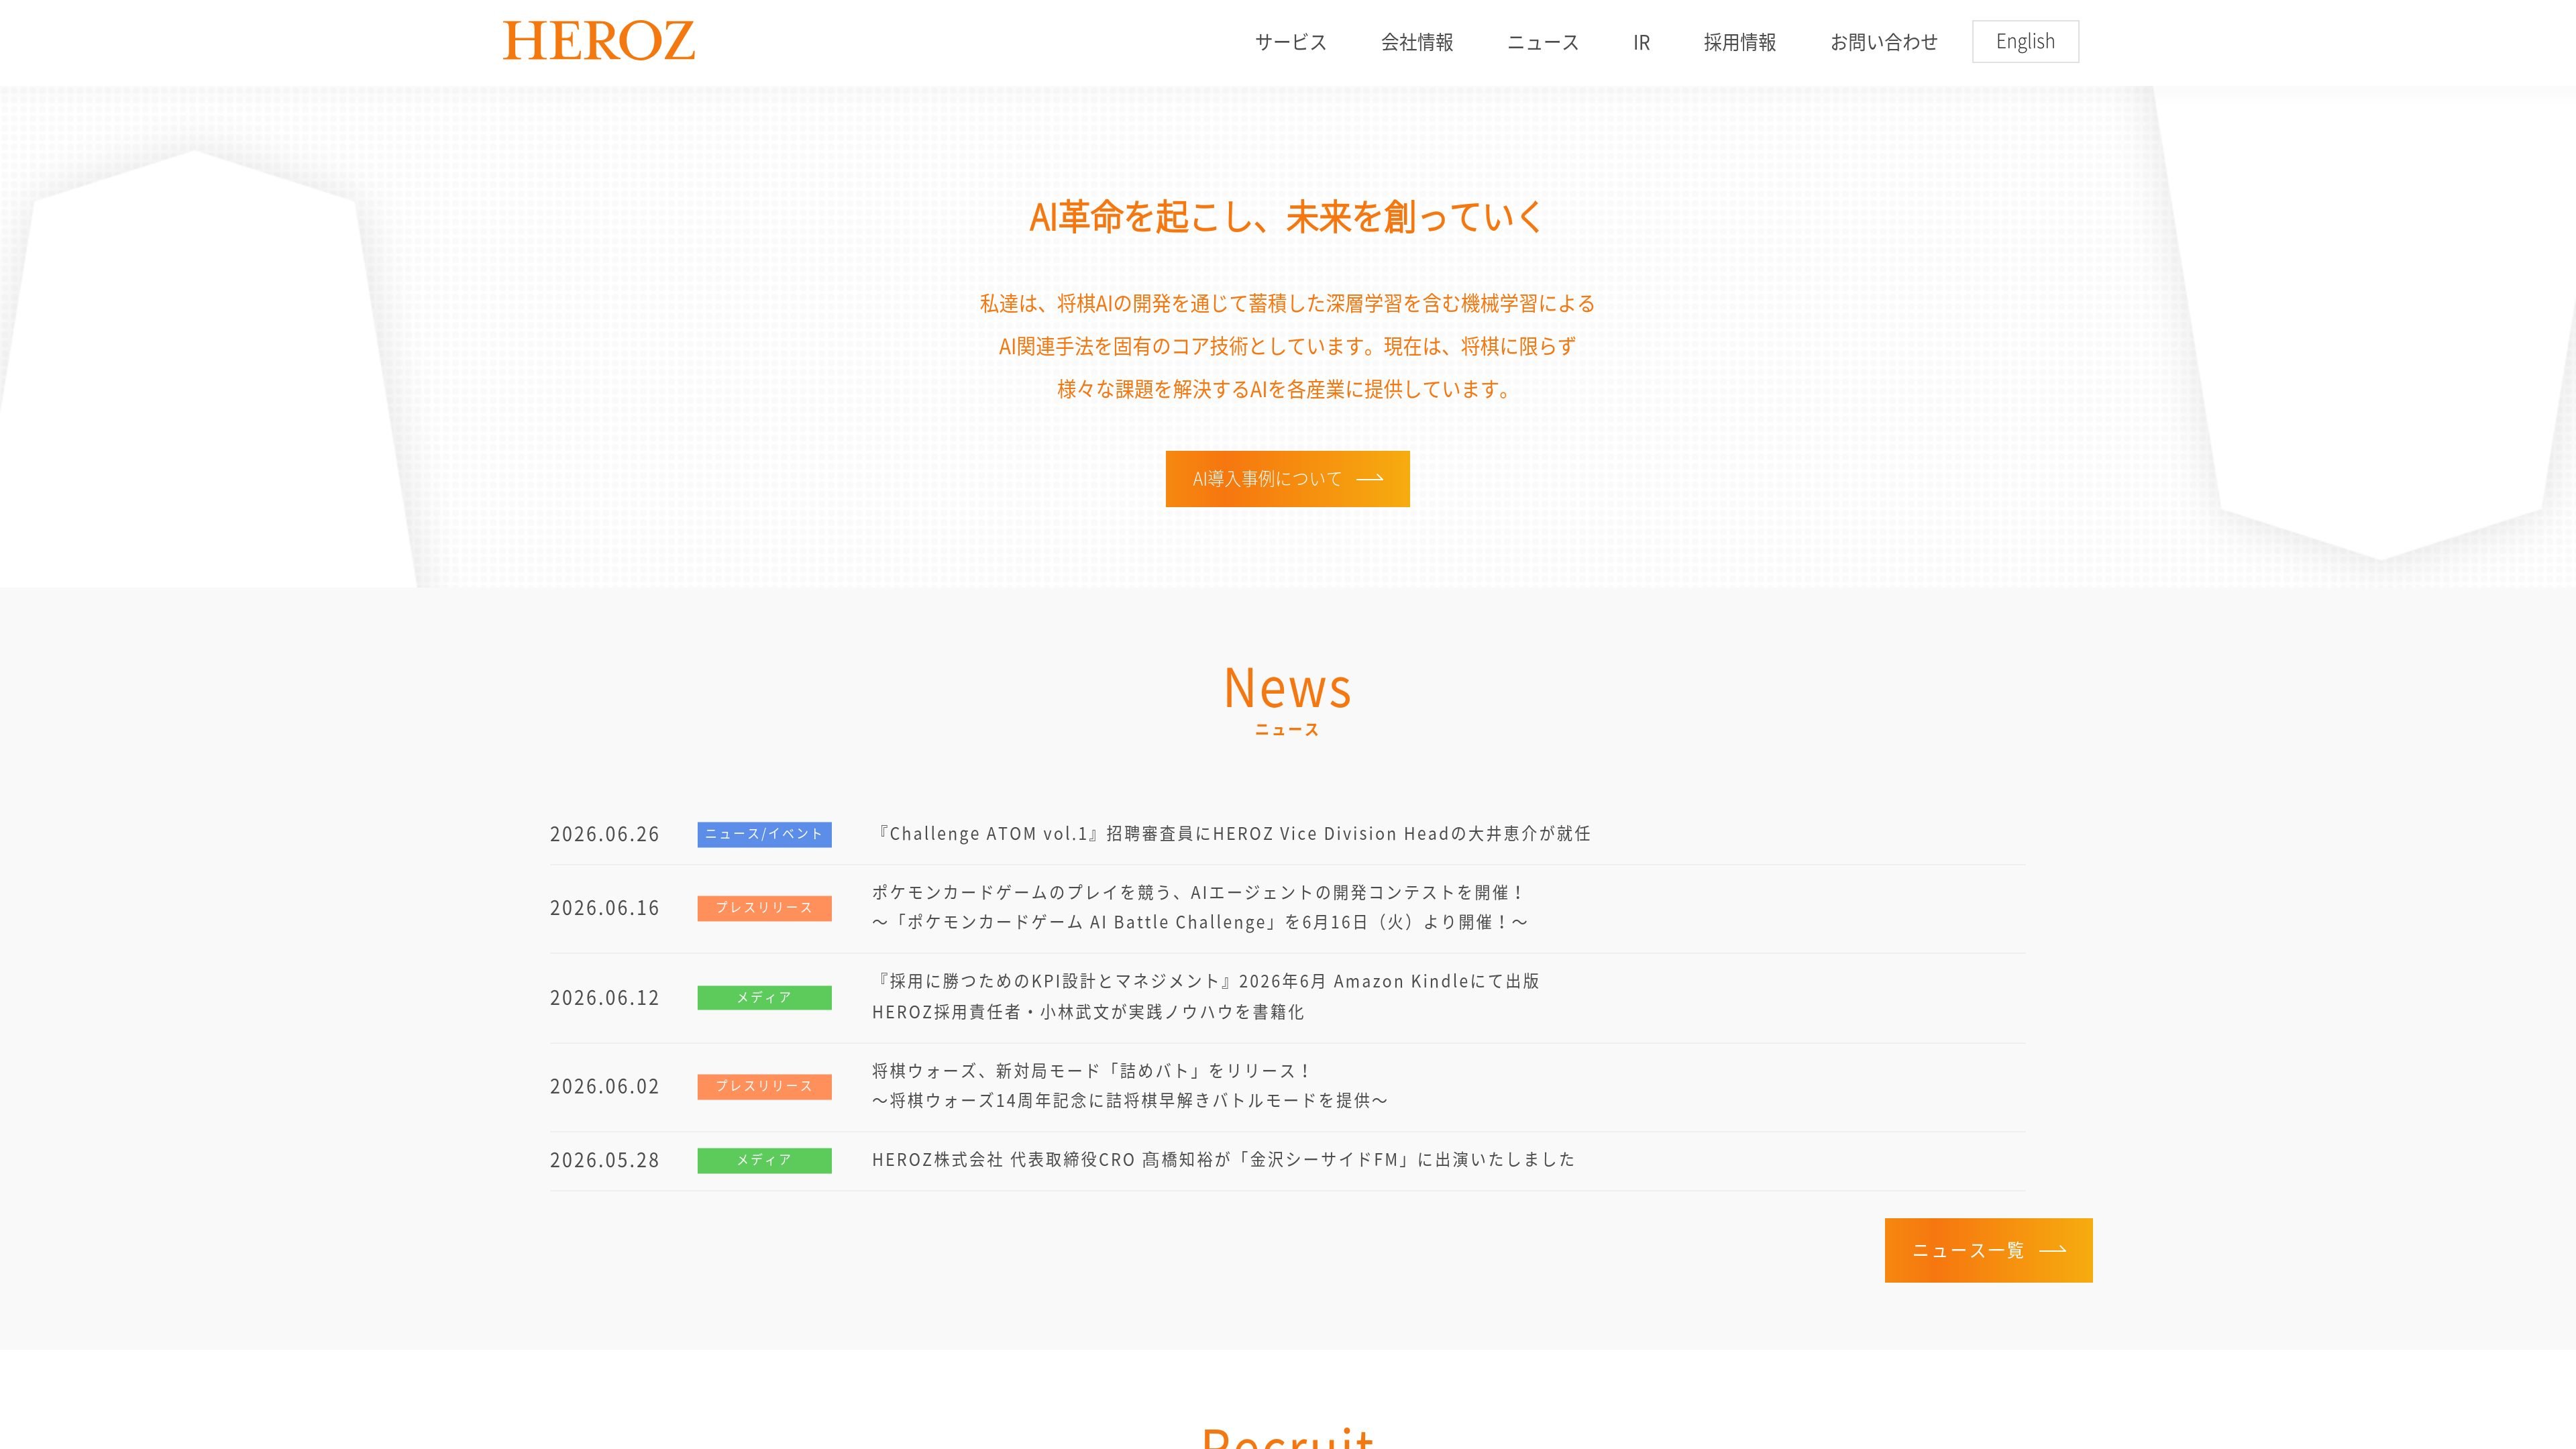2576x1449 pixels.
Task: Open the Challenge ATOM vol.1 news article
Action: click(x=1231, y=834)
